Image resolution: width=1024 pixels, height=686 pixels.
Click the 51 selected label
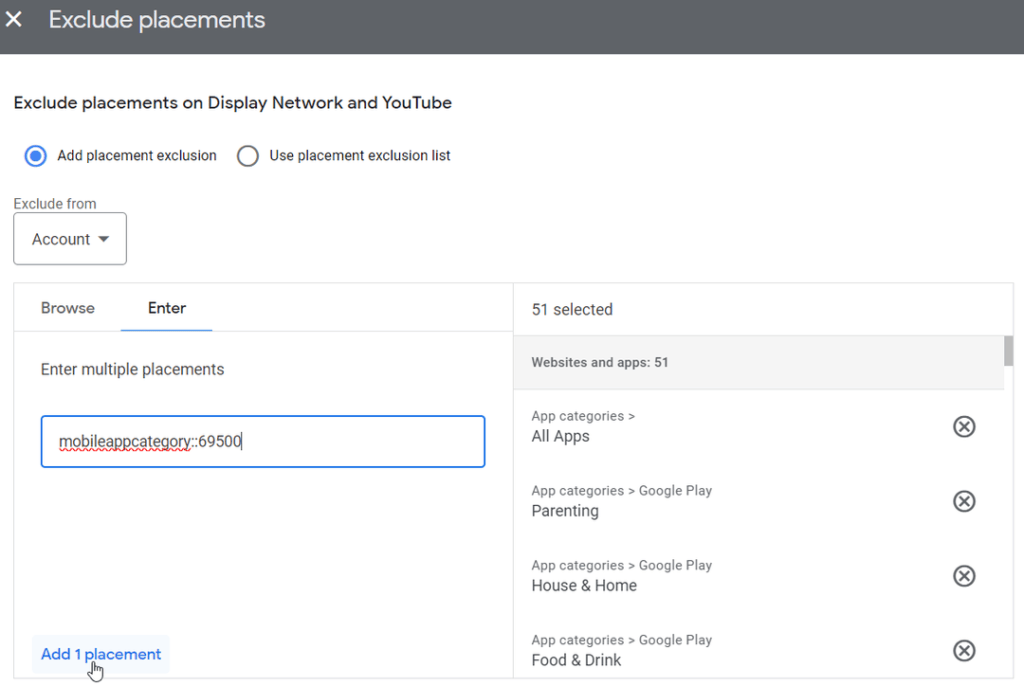click(572, 310)
